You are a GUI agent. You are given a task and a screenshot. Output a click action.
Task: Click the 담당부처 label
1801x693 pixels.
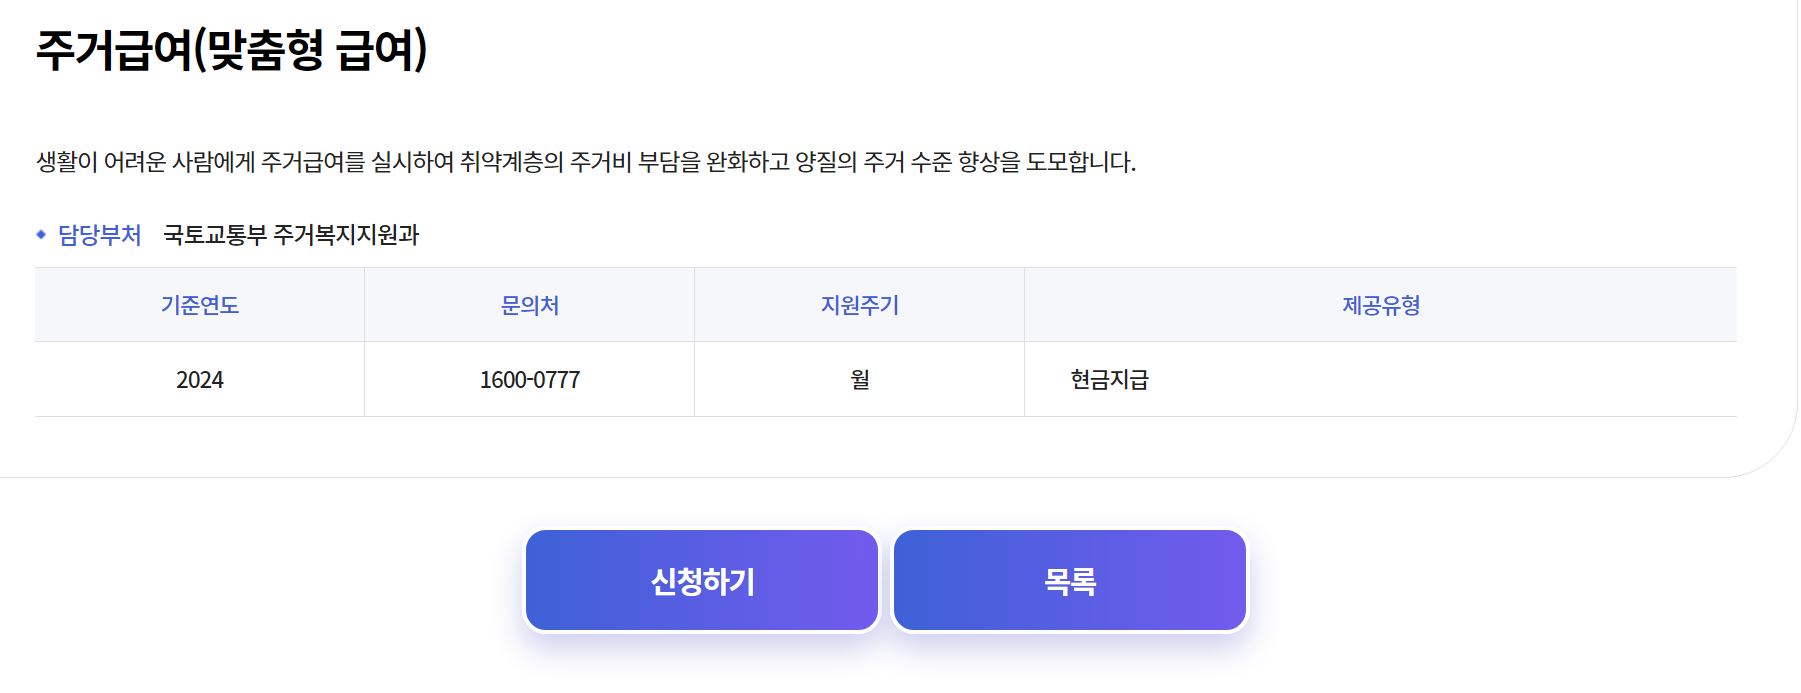coord(101,234)
